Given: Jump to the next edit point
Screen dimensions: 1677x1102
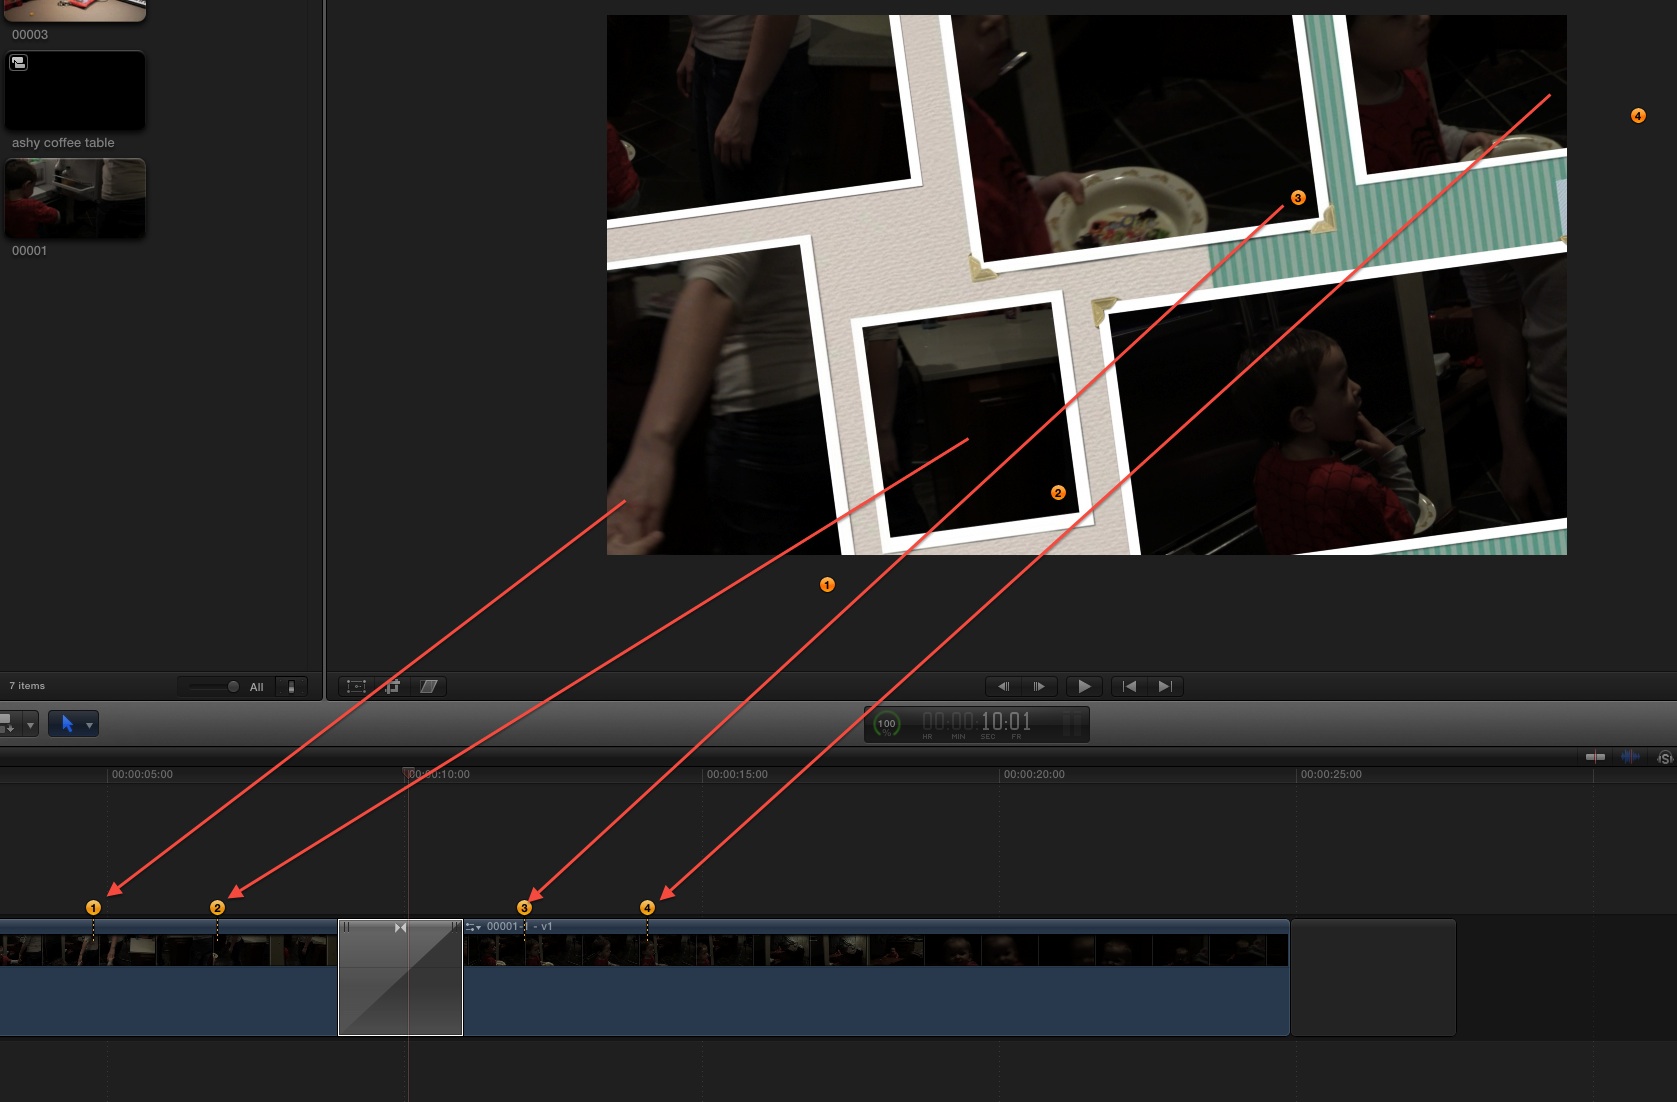Looking at the screenshot, I should (x=1165, y=686).
